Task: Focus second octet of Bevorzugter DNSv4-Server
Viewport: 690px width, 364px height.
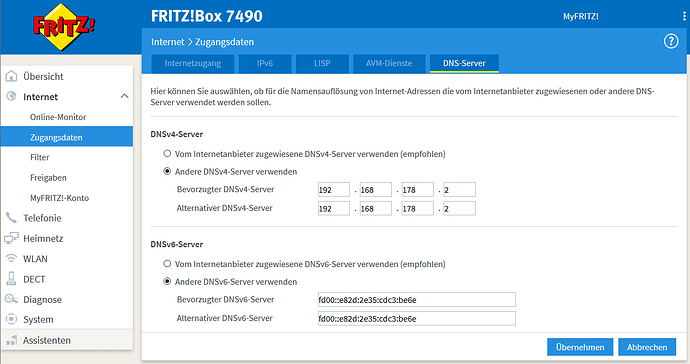Action: click(x=375, y=190)
